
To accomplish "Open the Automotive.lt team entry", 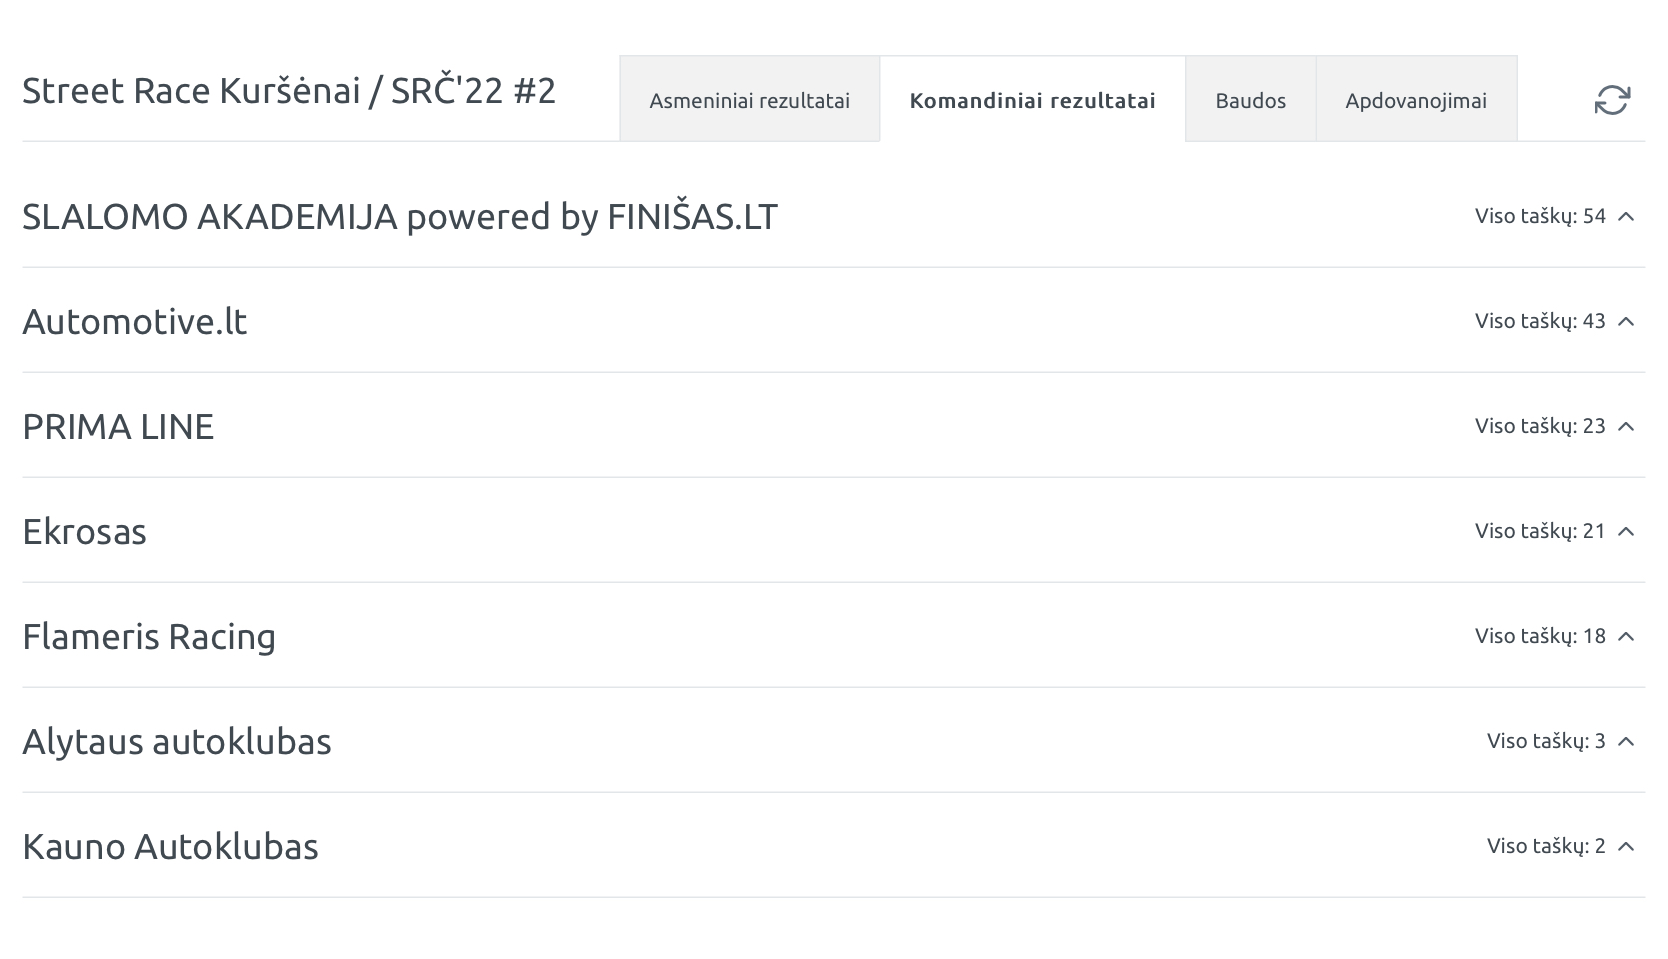I will (135, 322).
